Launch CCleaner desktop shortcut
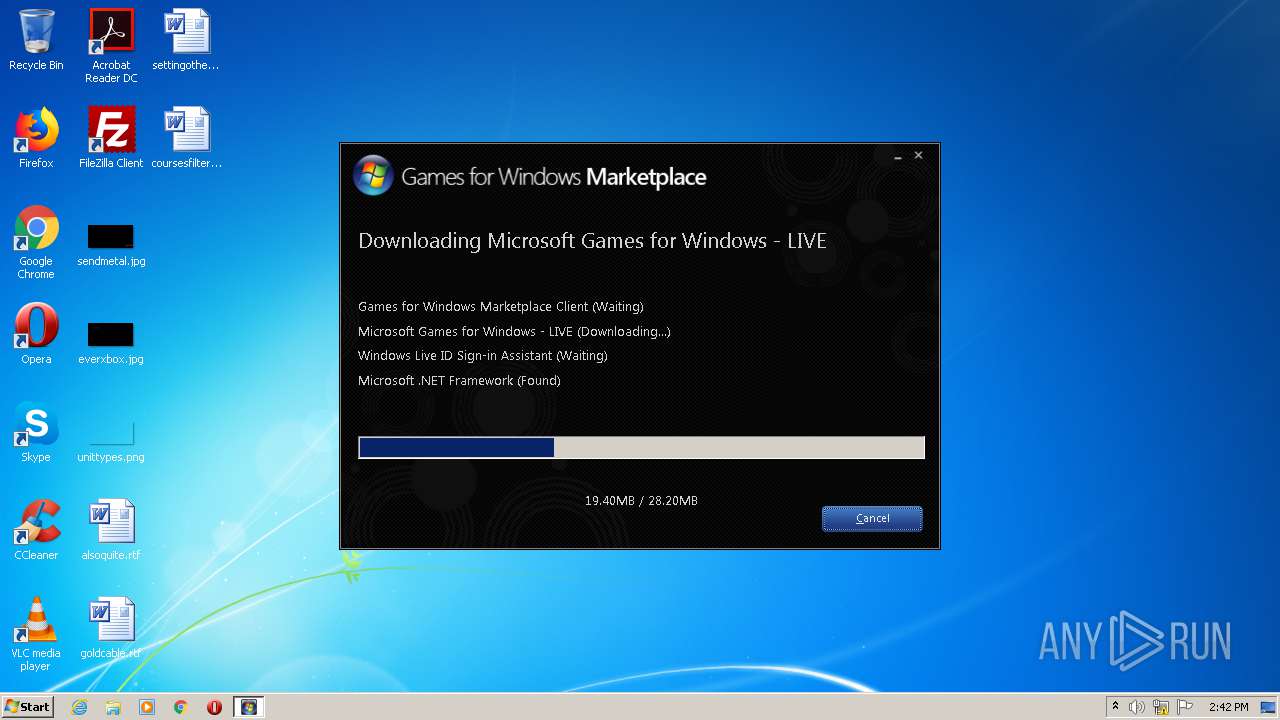1280x720 pixels. [36, 530]
